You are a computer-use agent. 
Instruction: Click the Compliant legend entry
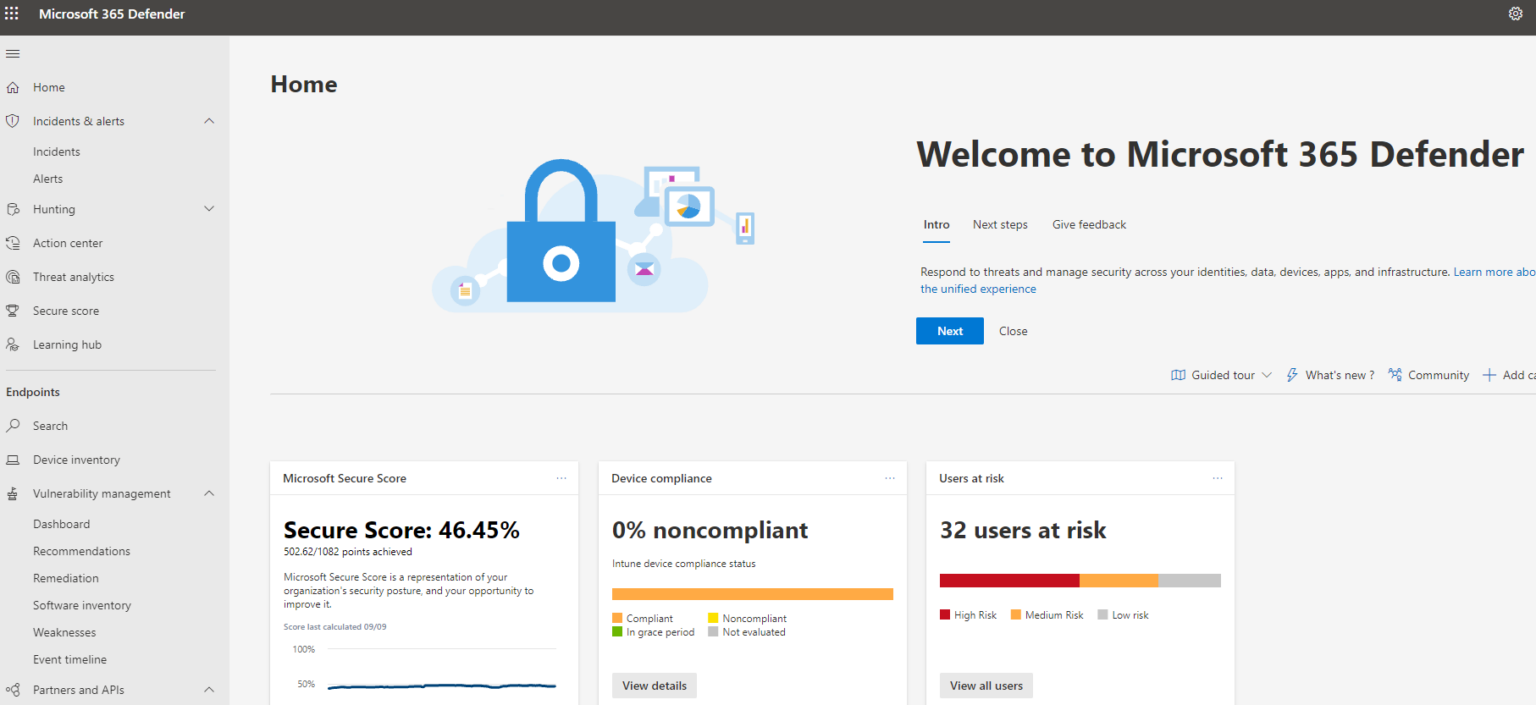tap(642, 618)
